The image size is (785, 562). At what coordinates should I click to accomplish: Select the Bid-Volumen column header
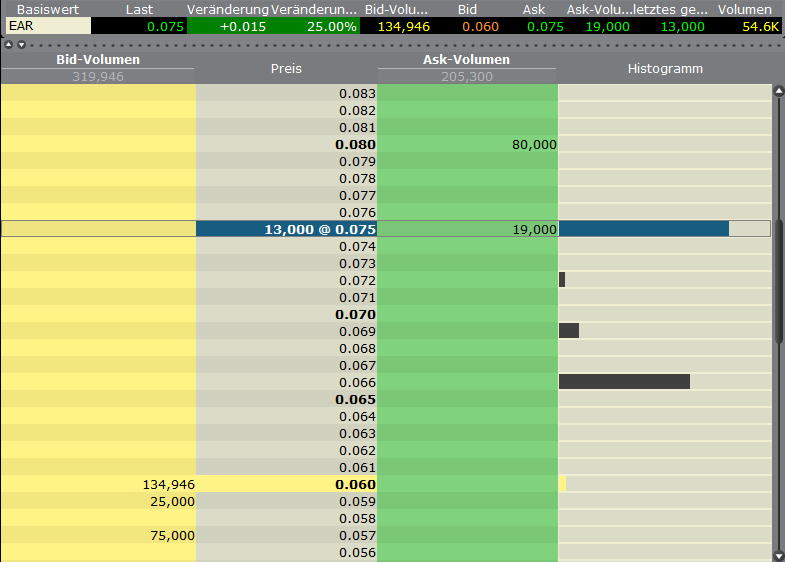[x=97, y=60]
